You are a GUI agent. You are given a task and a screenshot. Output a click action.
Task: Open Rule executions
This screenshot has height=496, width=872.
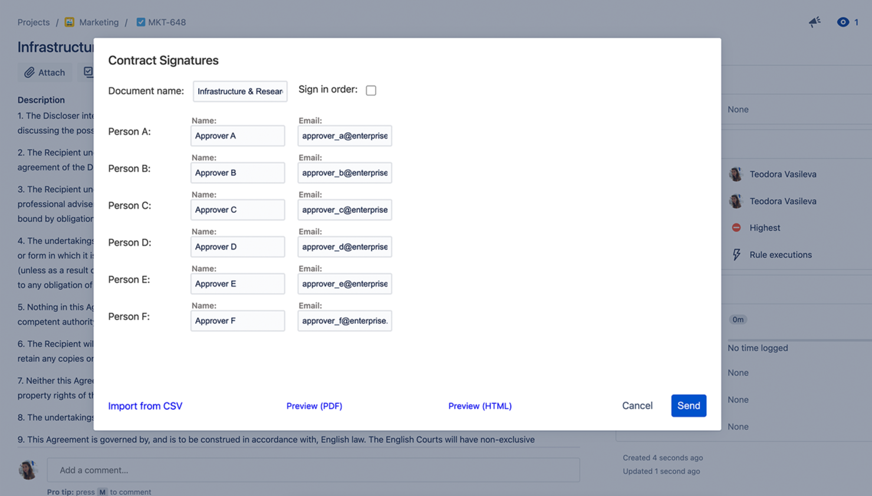pos(780,255)
